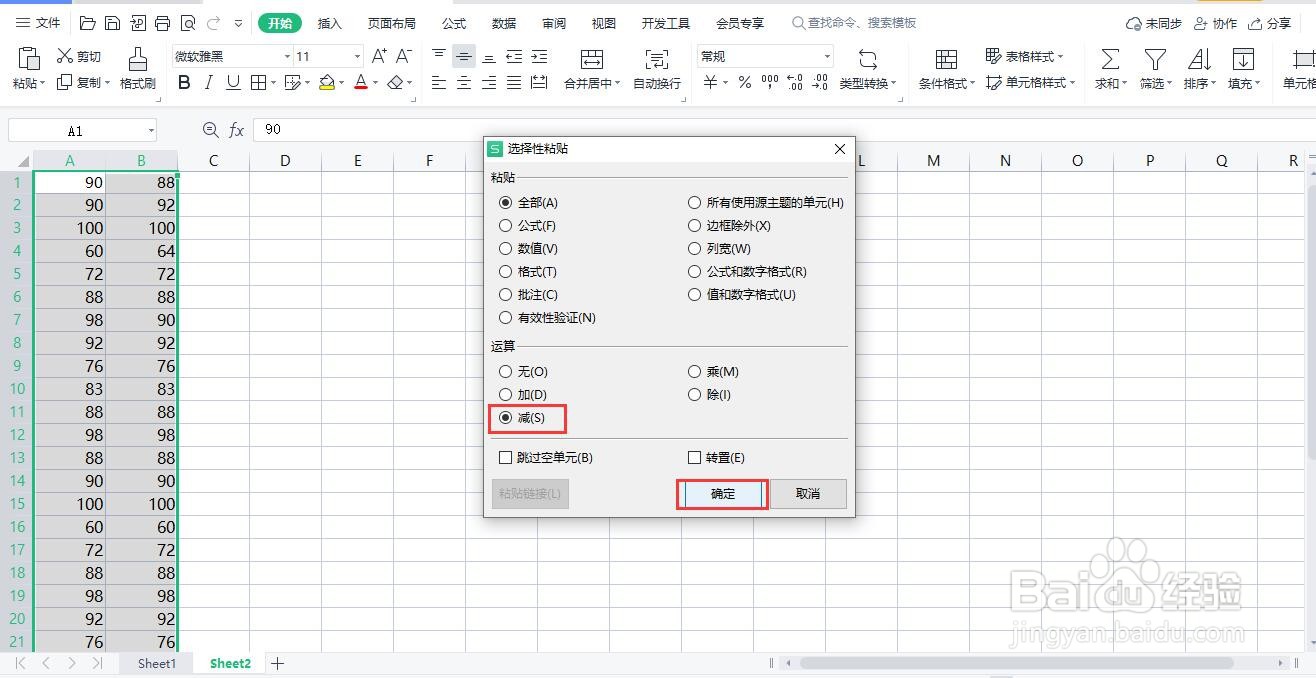Switch to the 插入 ribbon tab
Screen dimensions: 1316x678
(x=330, y=22)
